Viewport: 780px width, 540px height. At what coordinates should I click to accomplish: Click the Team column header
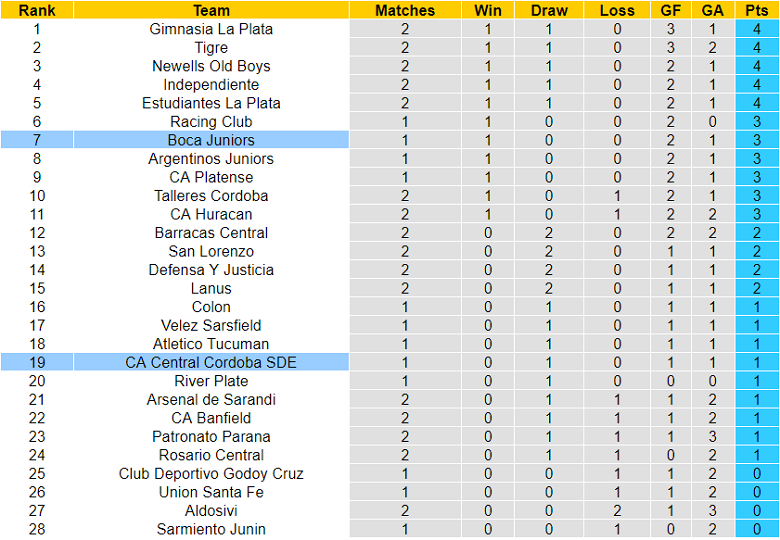pyautogui.click(x=211, y=10)
